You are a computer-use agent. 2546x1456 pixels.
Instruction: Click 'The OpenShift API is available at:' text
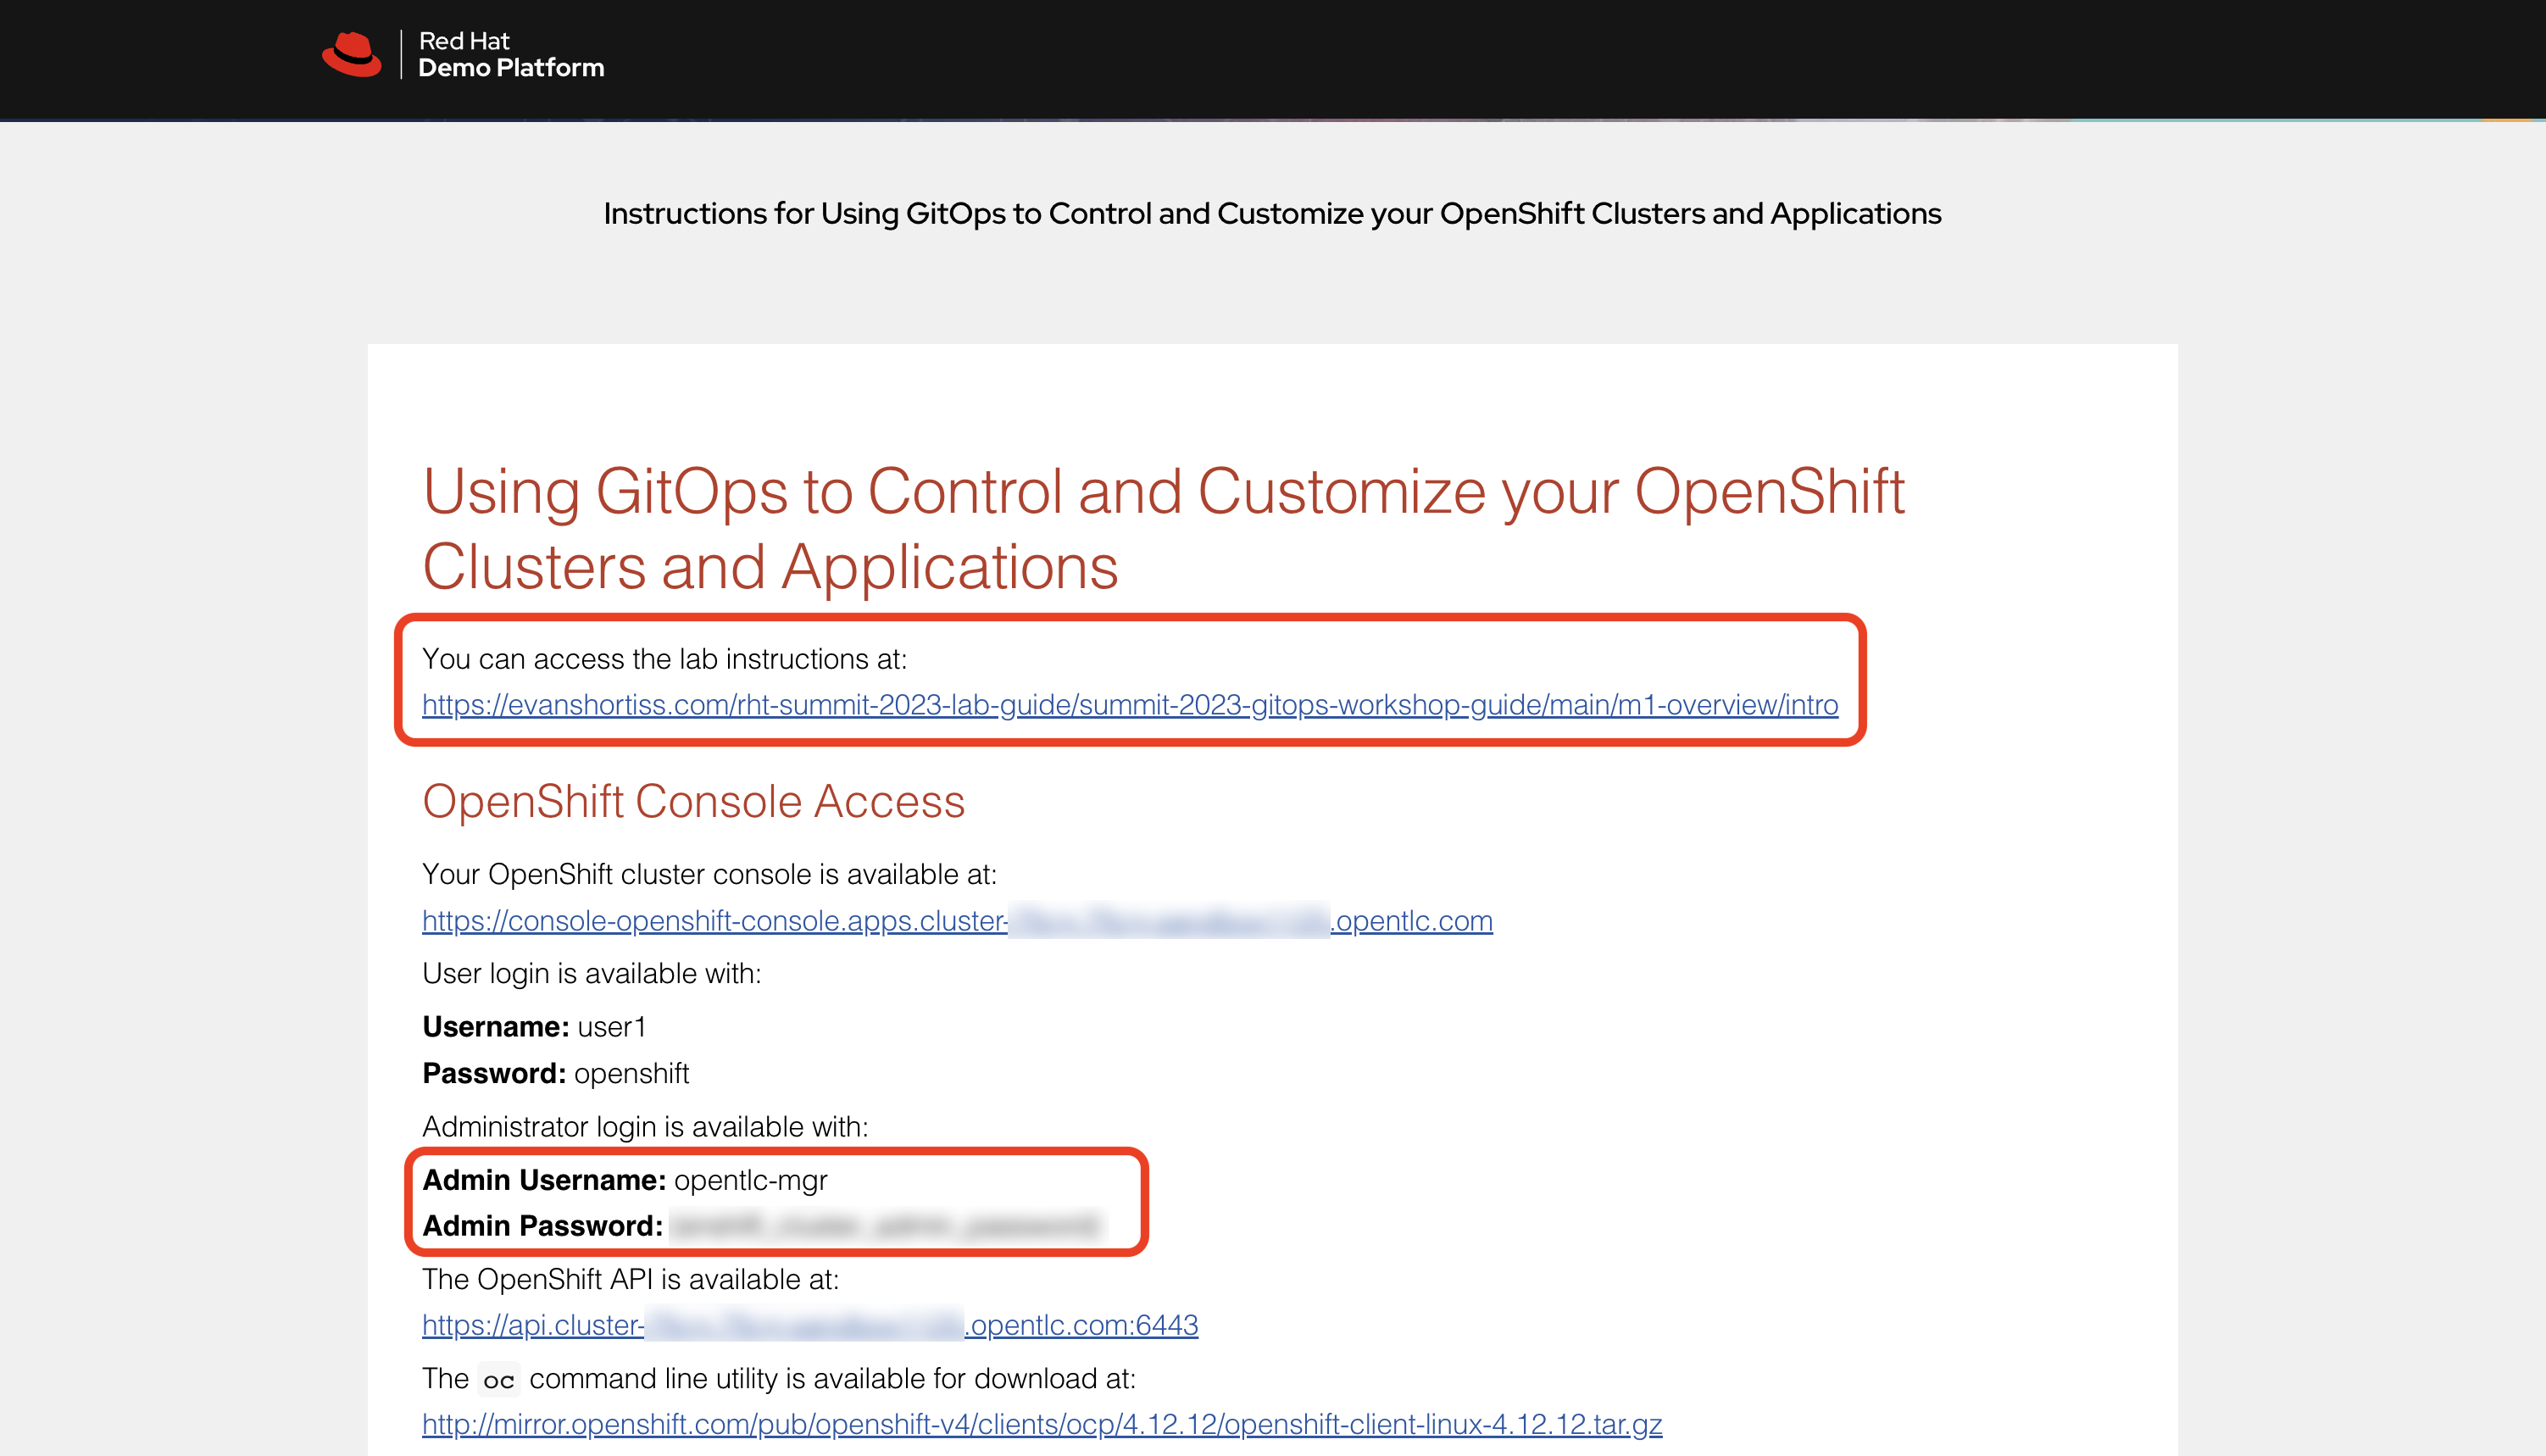tap(631, 1279)
